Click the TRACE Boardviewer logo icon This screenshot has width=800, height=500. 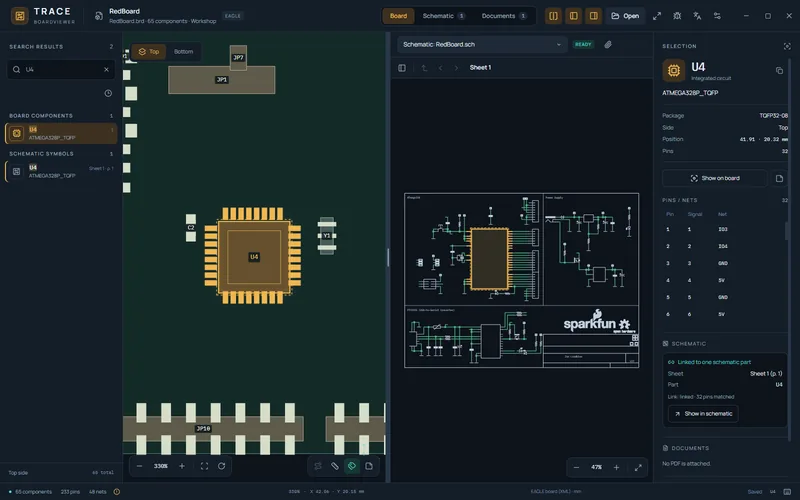[20, 16]
